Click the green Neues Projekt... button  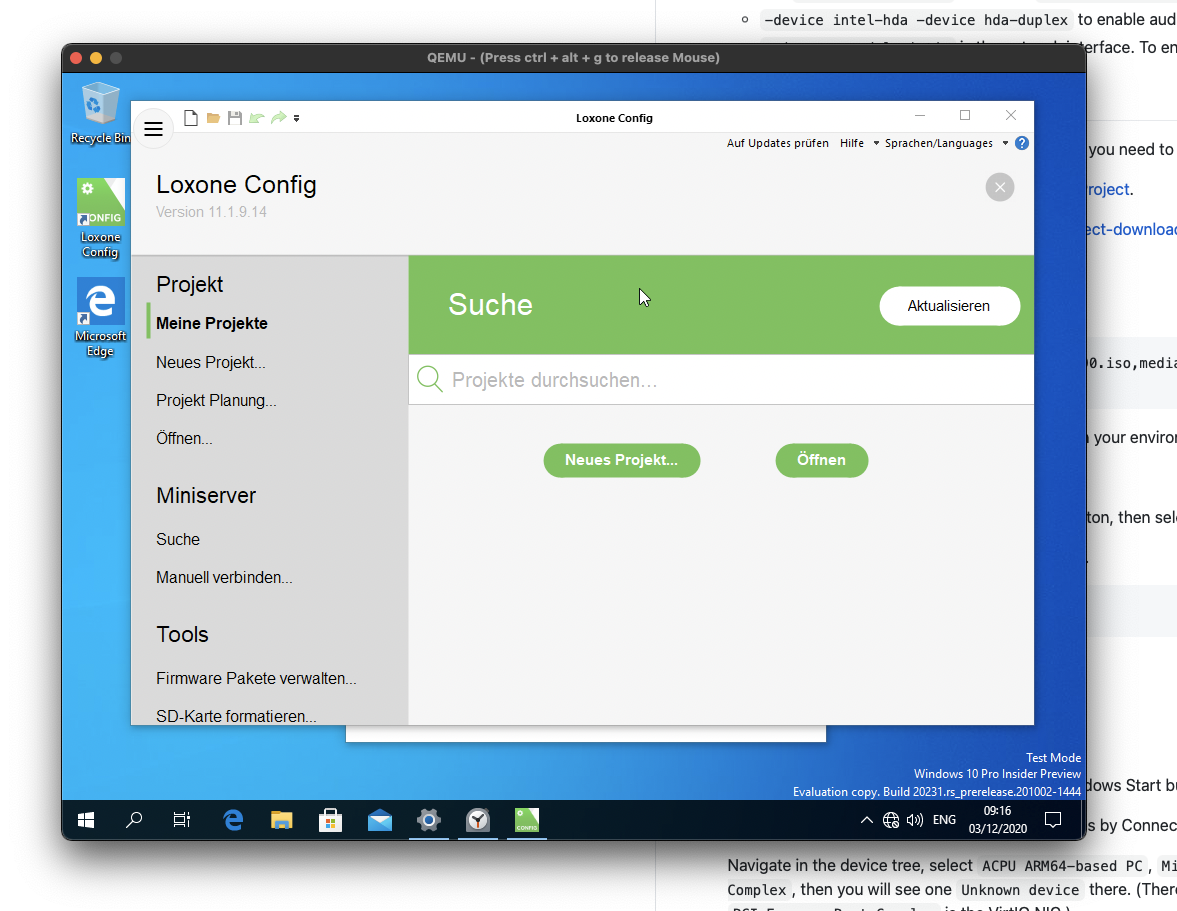click(x=622, y=460)
